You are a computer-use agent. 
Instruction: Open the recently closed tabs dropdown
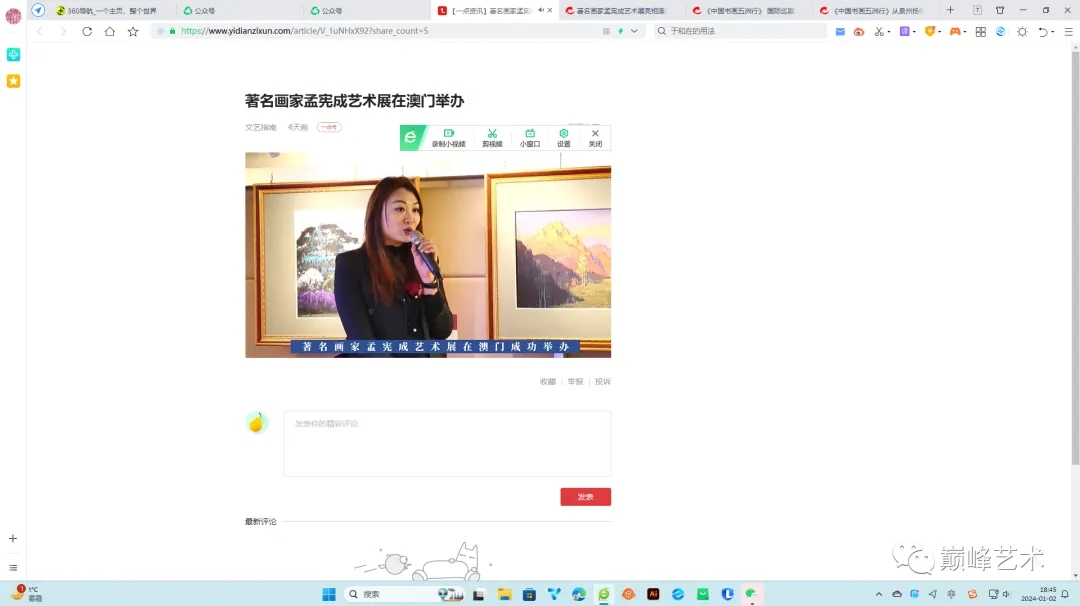[x=1042, y=31]
